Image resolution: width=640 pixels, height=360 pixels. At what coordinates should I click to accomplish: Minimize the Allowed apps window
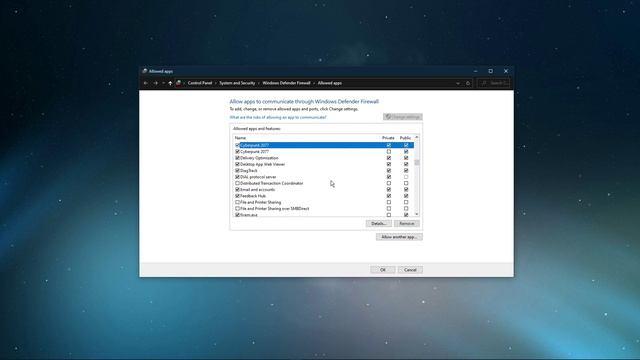click(476, 71)
